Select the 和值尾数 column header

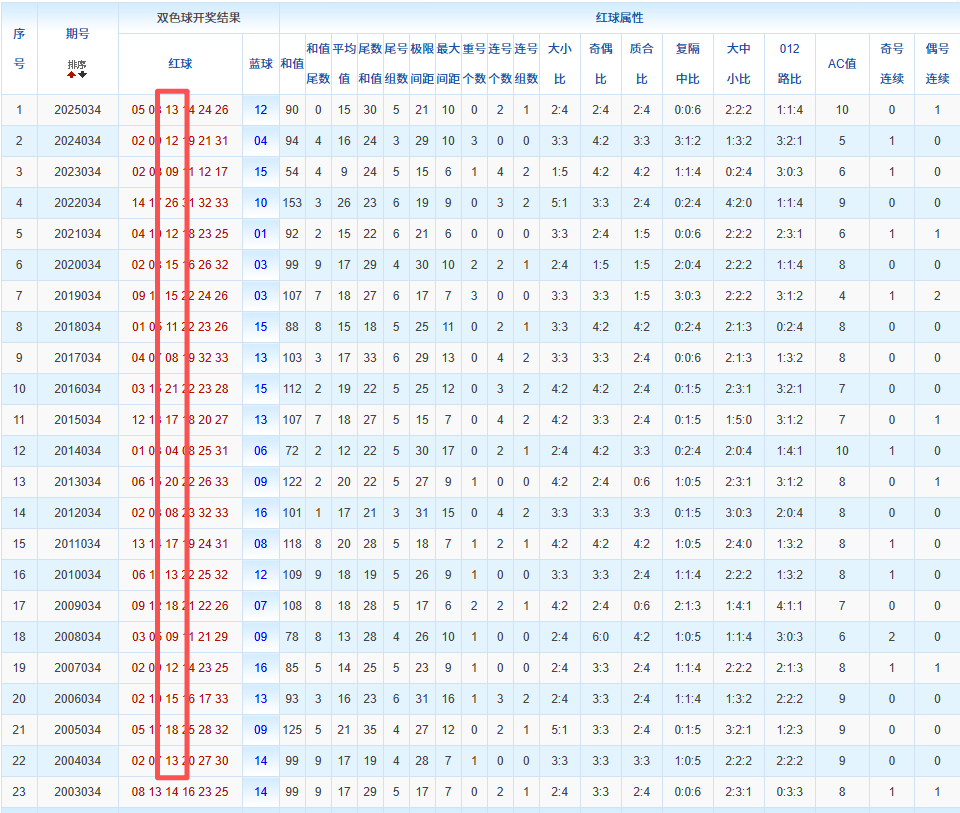pos(318,64)
